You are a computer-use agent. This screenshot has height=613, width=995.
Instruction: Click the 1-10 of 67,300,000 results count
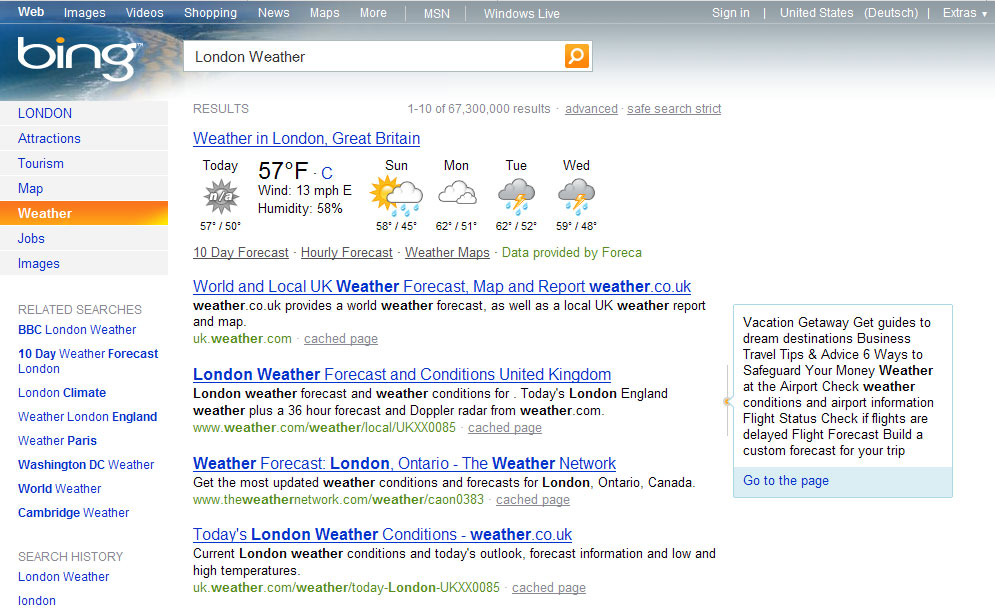click(478, 109)
